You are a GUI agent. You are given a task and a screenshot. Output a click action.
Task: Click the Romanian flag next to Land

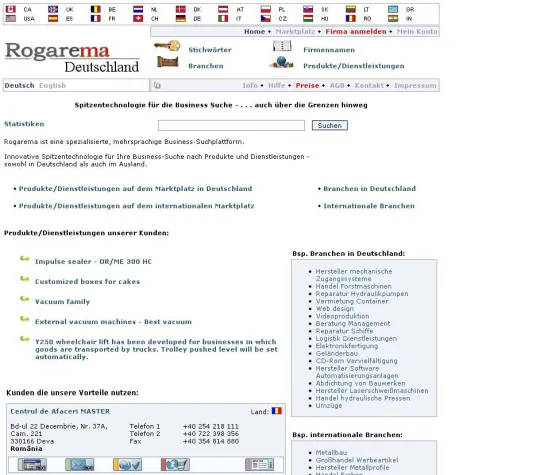coord(277,411)
